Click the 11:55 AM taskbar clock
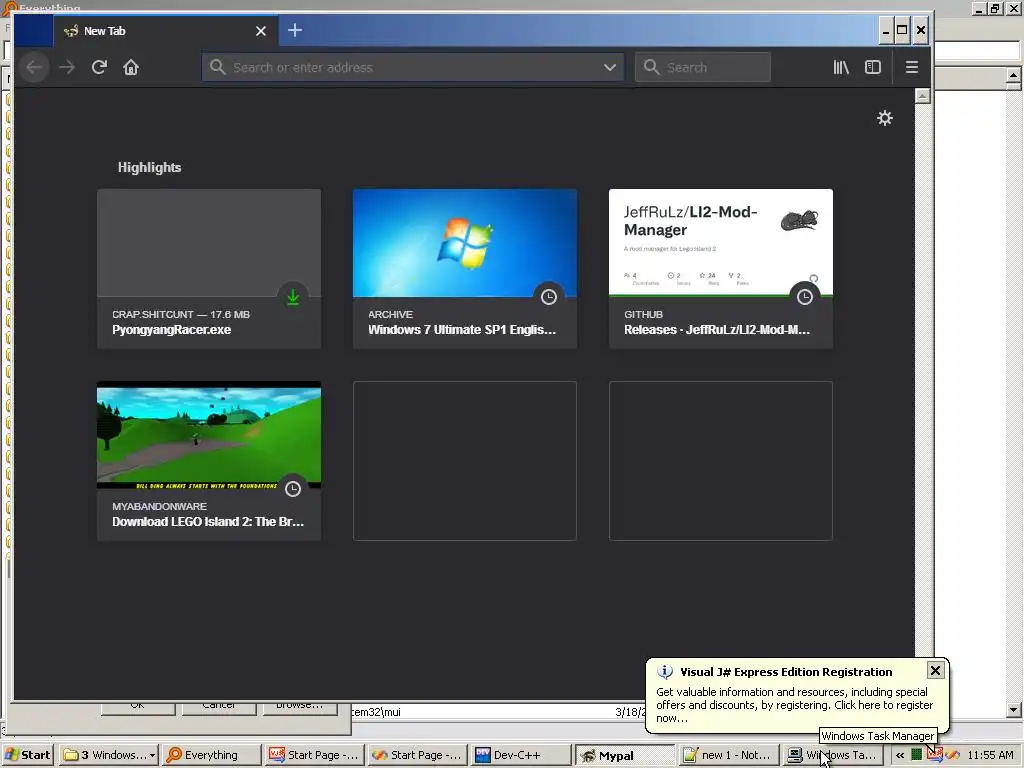The width and height of the screenshot is (1024, 768). (990, 755)
